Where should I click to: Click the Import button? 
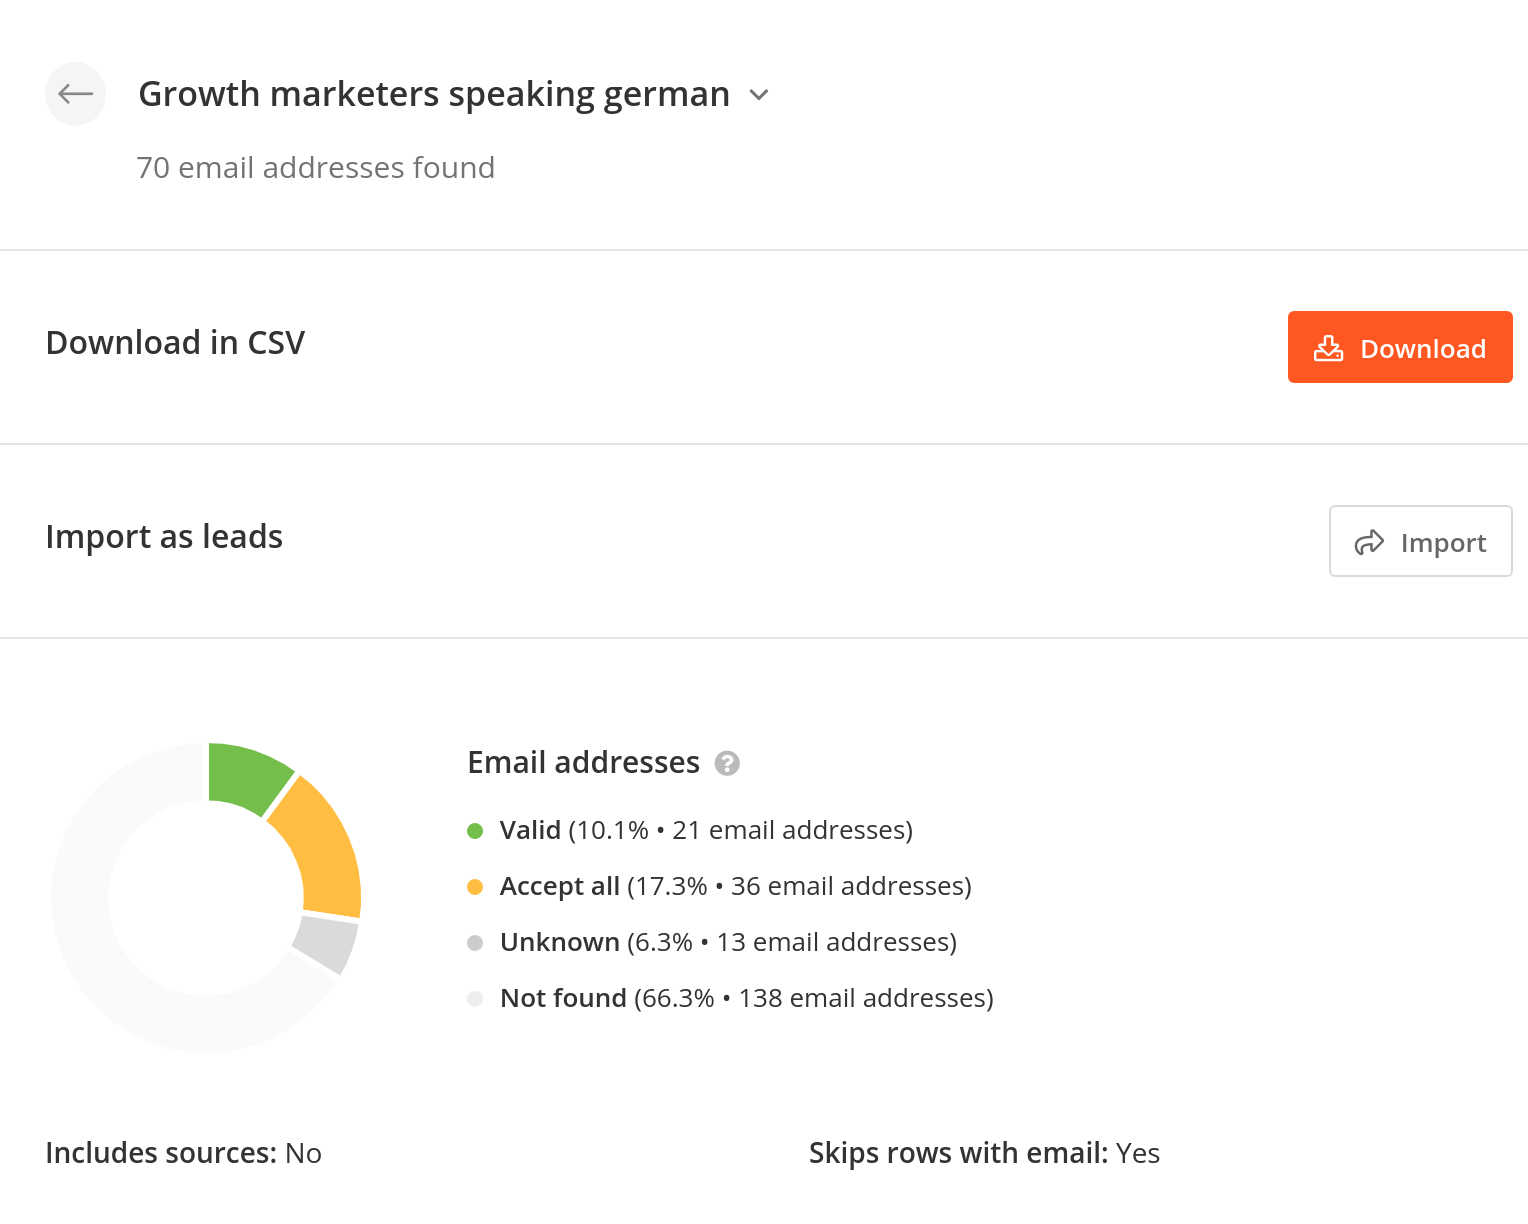[x=1420, y=541]
